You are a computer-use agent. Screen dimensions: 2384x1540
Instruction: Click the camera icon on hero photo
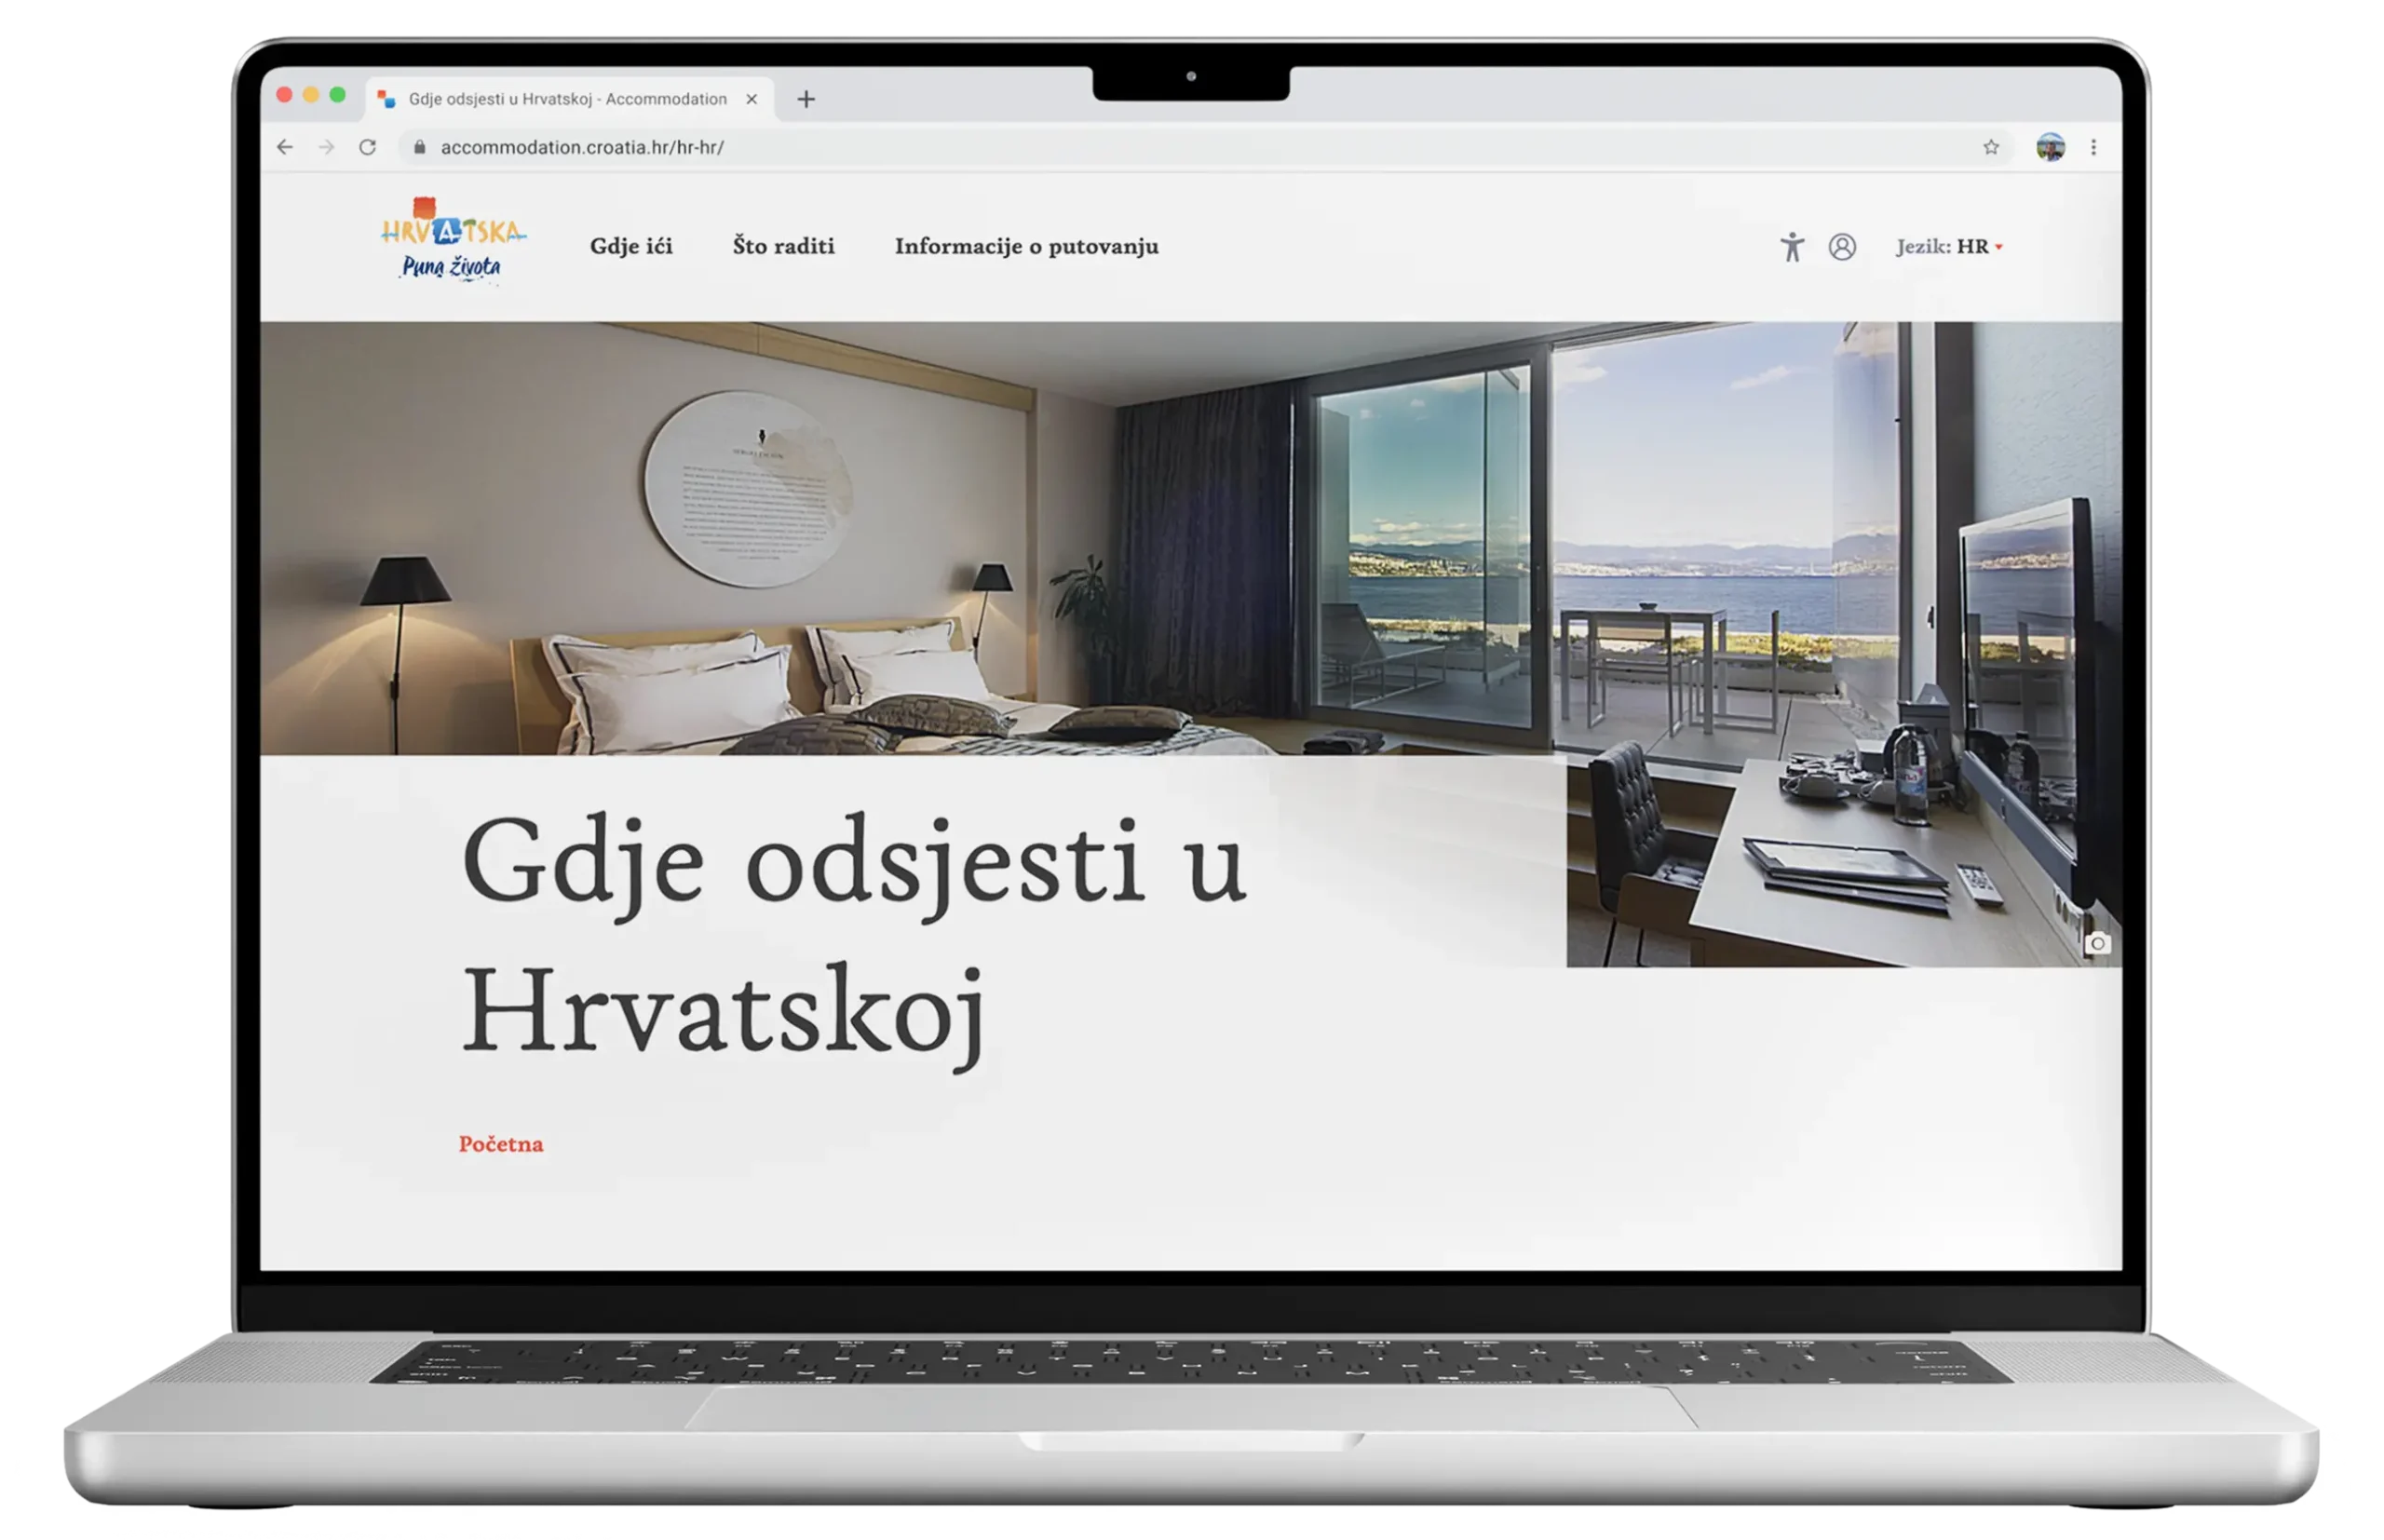2097,943
